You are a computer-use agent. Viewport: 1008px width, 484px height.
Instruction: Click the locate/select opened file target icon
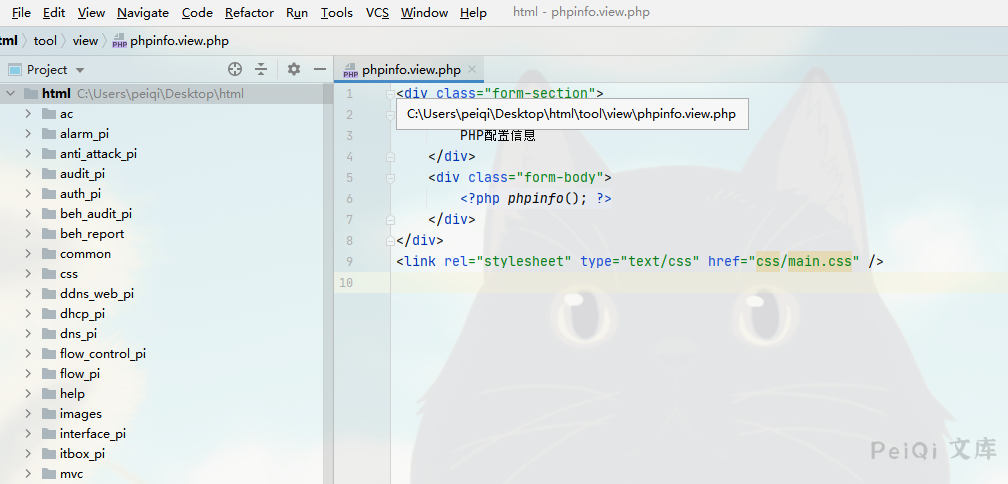pos(235,69)
